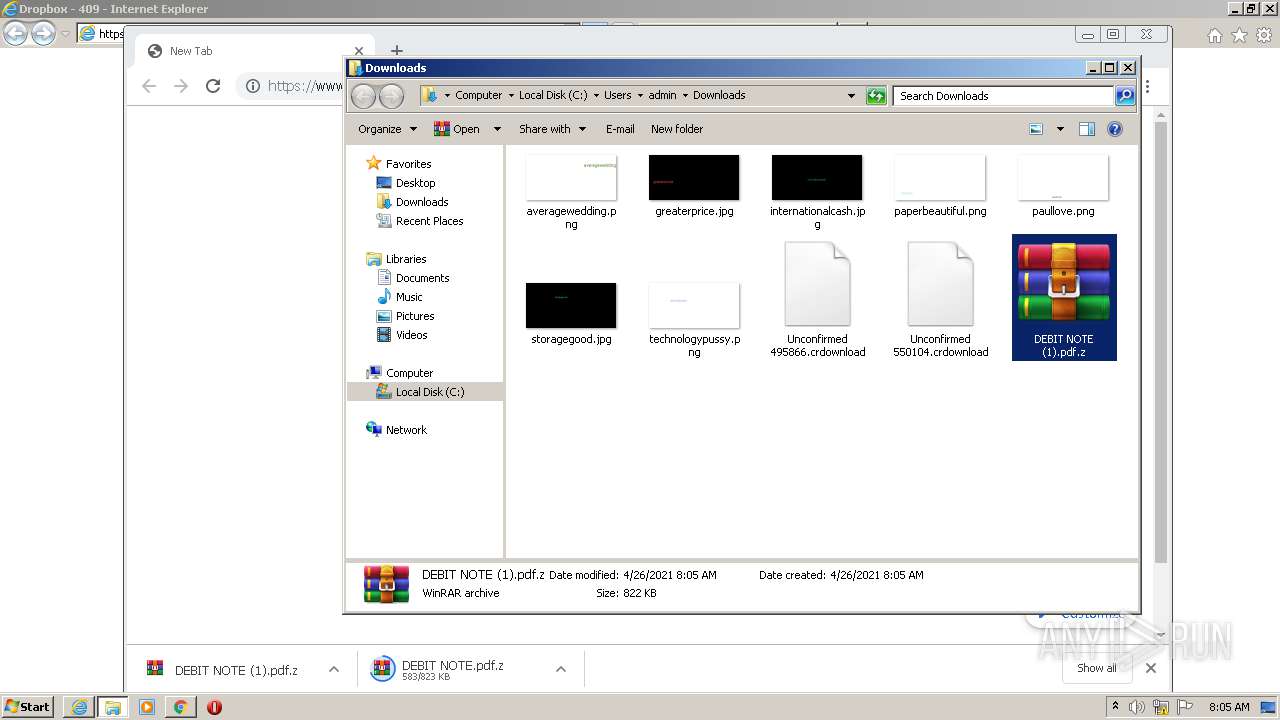This screenshot has width=1280, height=720.
Task: Open Explorer help icon
Action: 1115,129
